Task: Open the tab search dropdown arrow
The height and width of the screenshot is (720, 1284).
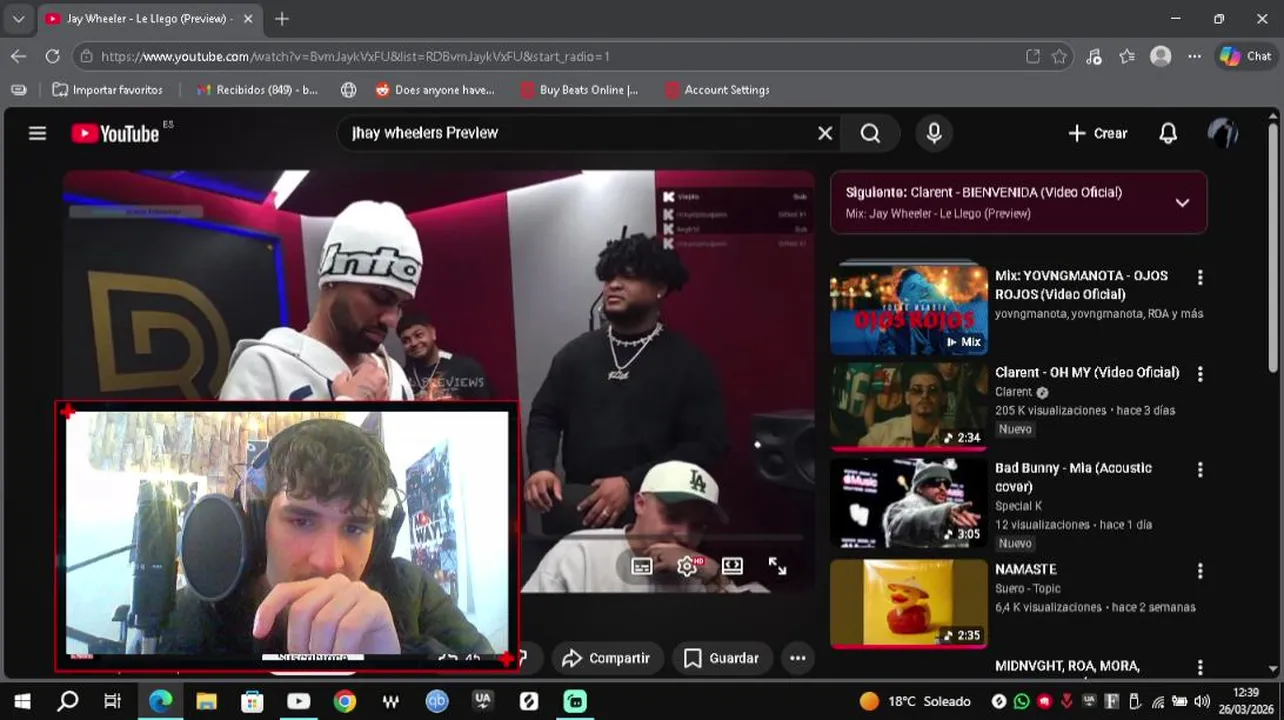Action: pos(18,19)
